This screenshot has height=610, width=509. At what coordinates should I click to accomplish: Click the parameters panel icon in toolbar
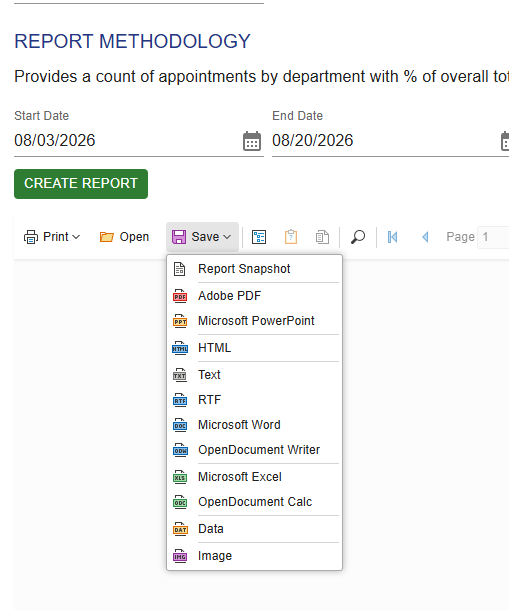[x=259, y=237]
